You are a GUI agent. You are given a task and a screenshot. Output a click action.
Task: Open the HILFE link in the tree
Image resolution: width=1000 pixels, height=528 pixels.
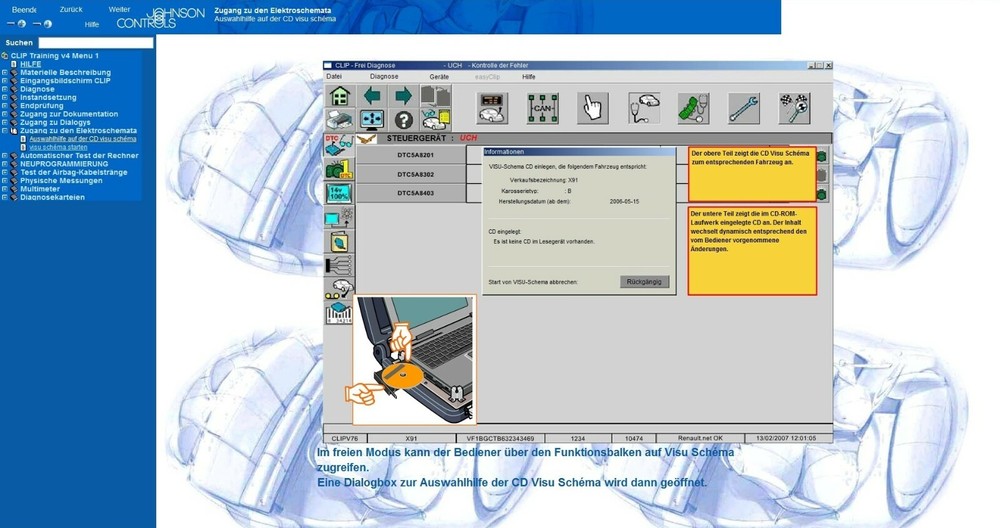31,64
